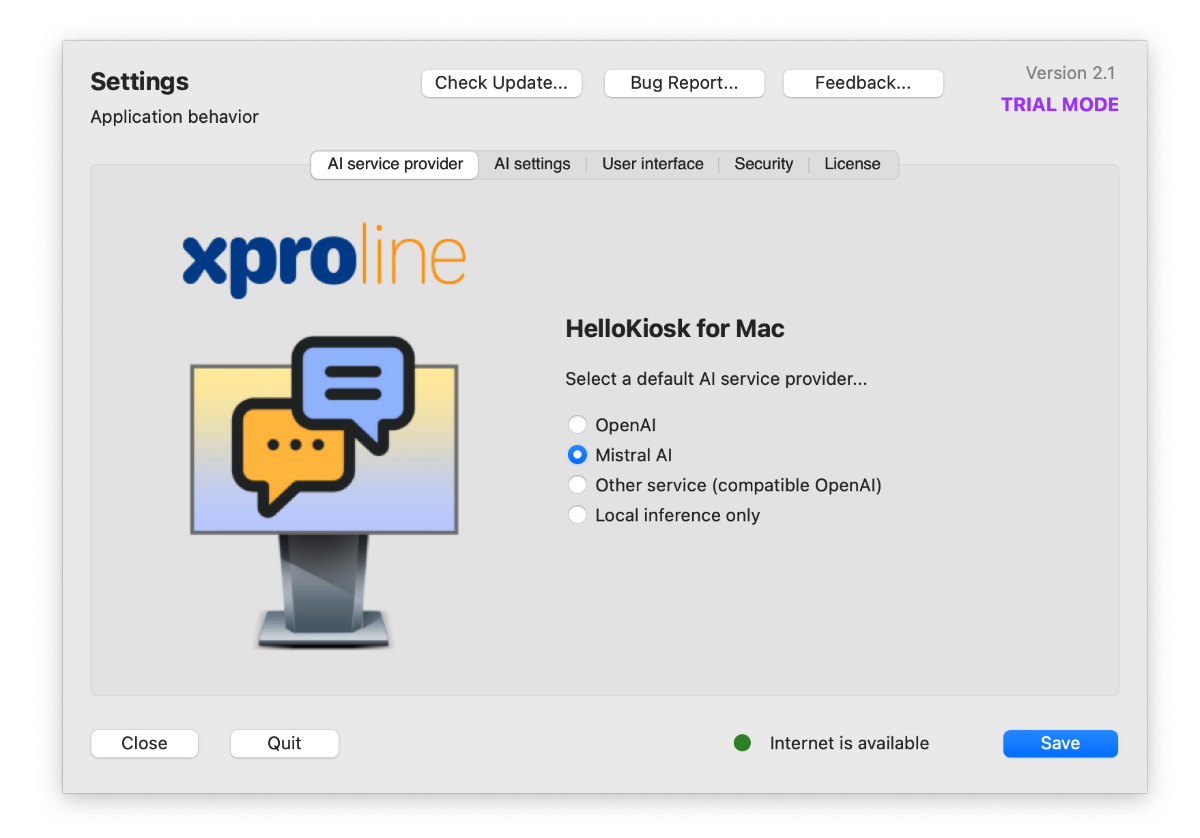Screen dimensions: 1200x838
Task: Click the Check Update button
Action: pos(501,83)
